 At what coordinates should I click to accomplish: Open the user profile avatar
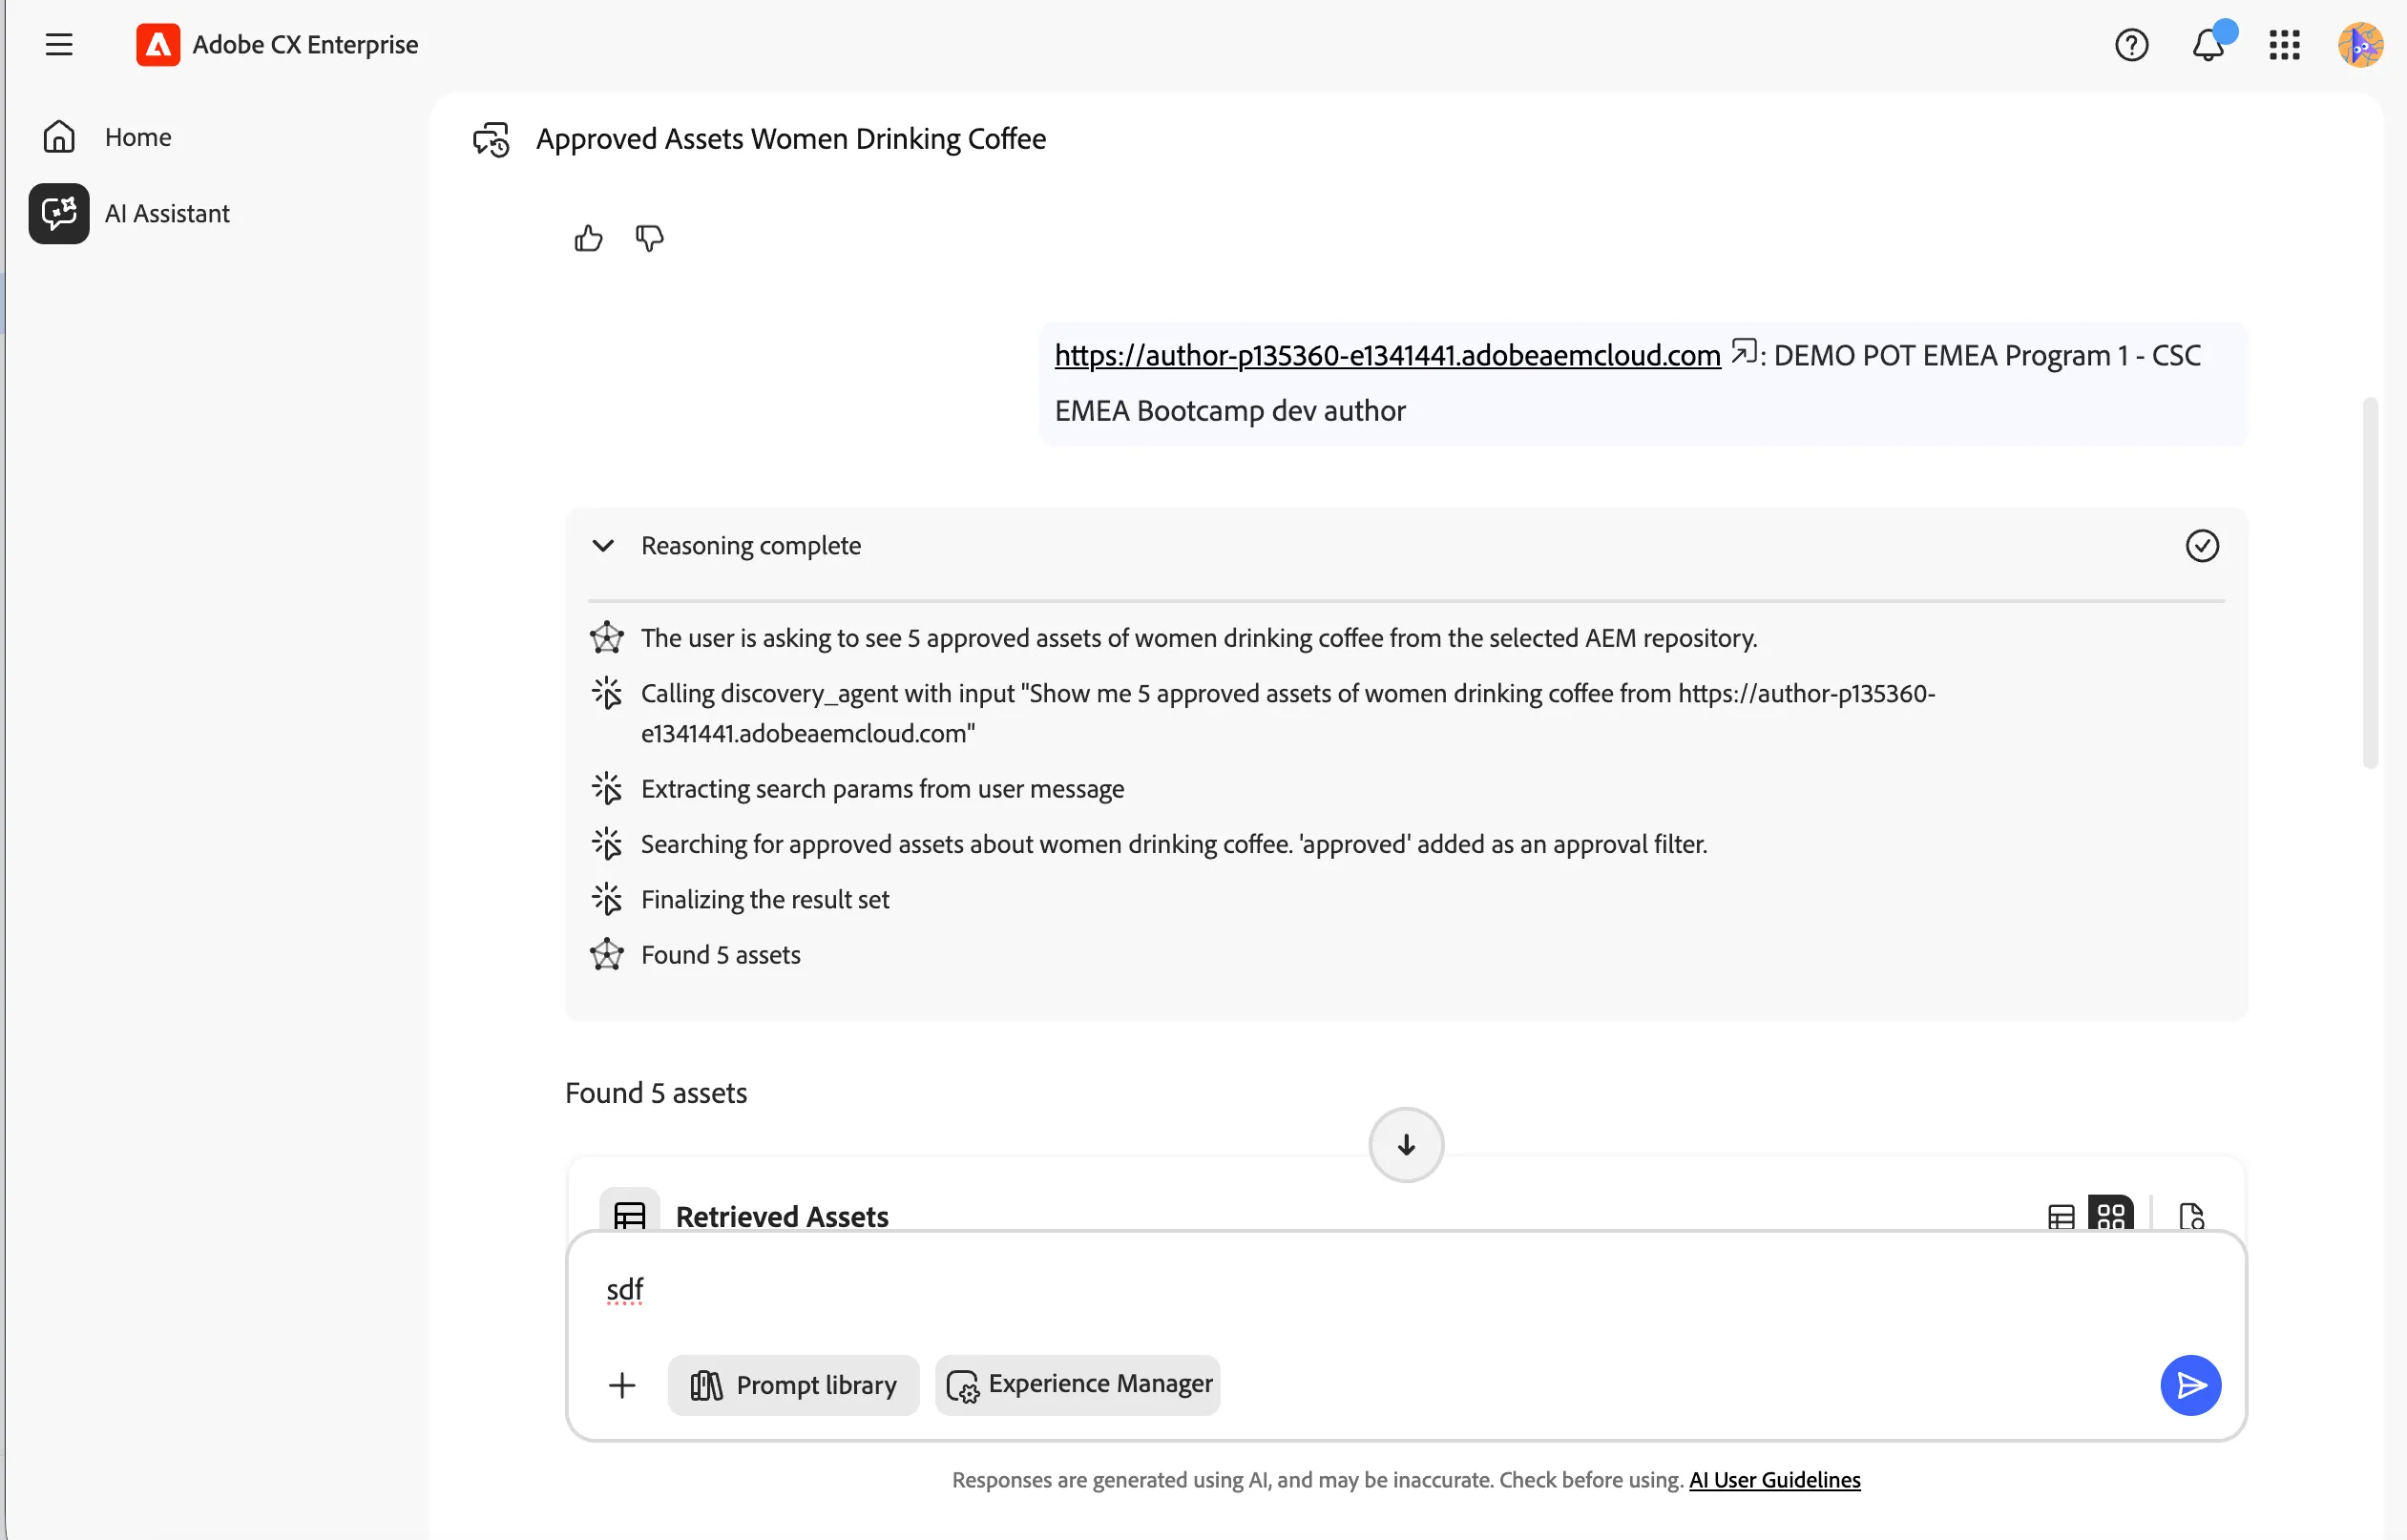(x=2360, y=45)
